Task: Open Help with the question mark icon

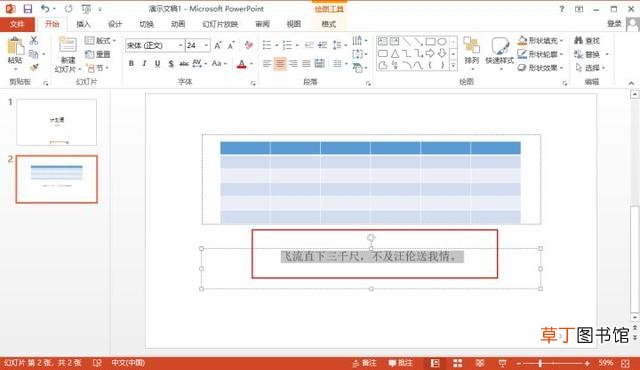Action: pos(562,9)
